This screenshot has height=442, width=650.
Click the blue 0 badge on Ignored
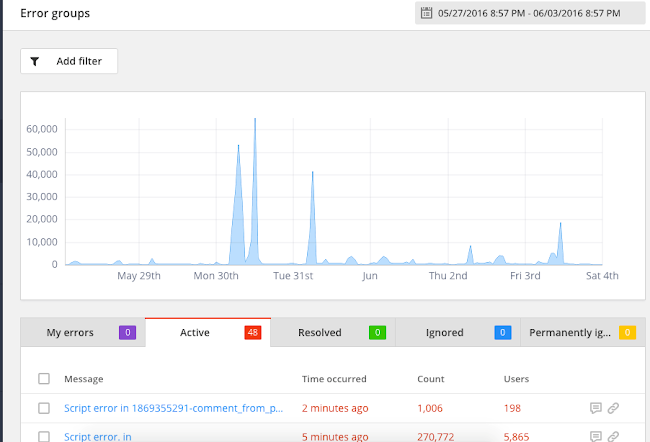(x=503, y=333)
